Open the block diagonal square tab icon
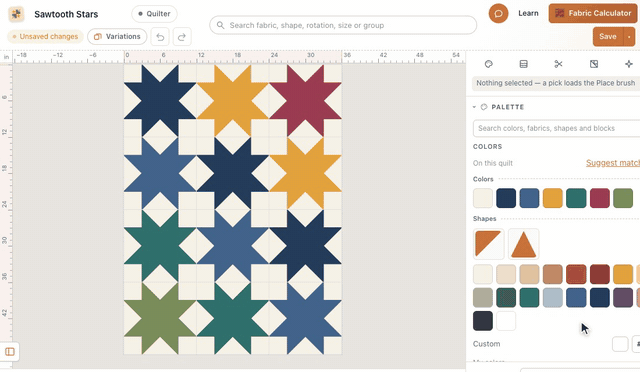The width and height of the screenshot is (640, 372). coord(594,64)
